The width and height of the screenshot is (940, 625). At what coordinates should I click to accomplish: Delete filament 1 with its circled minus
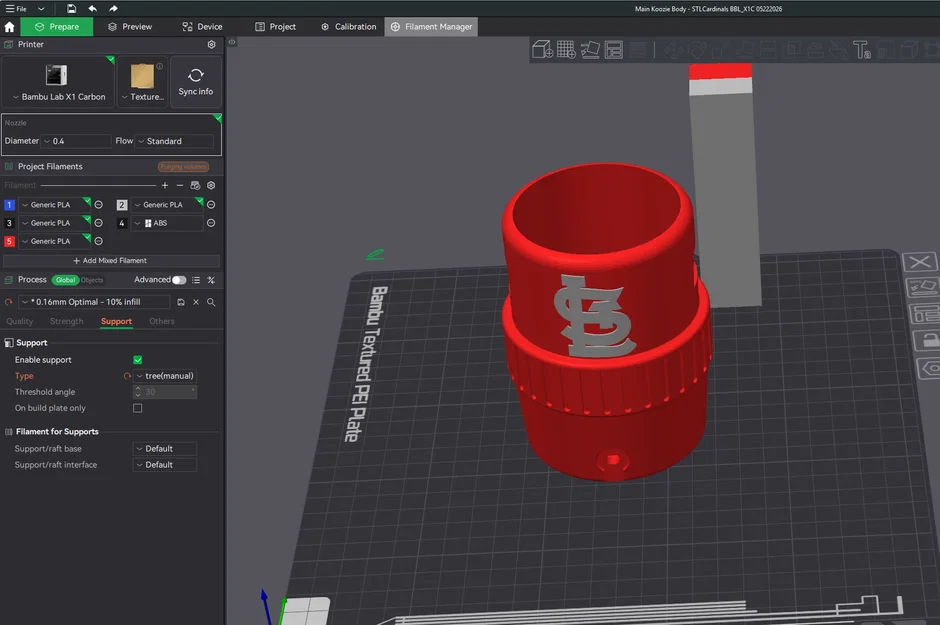tap(98, 205)
